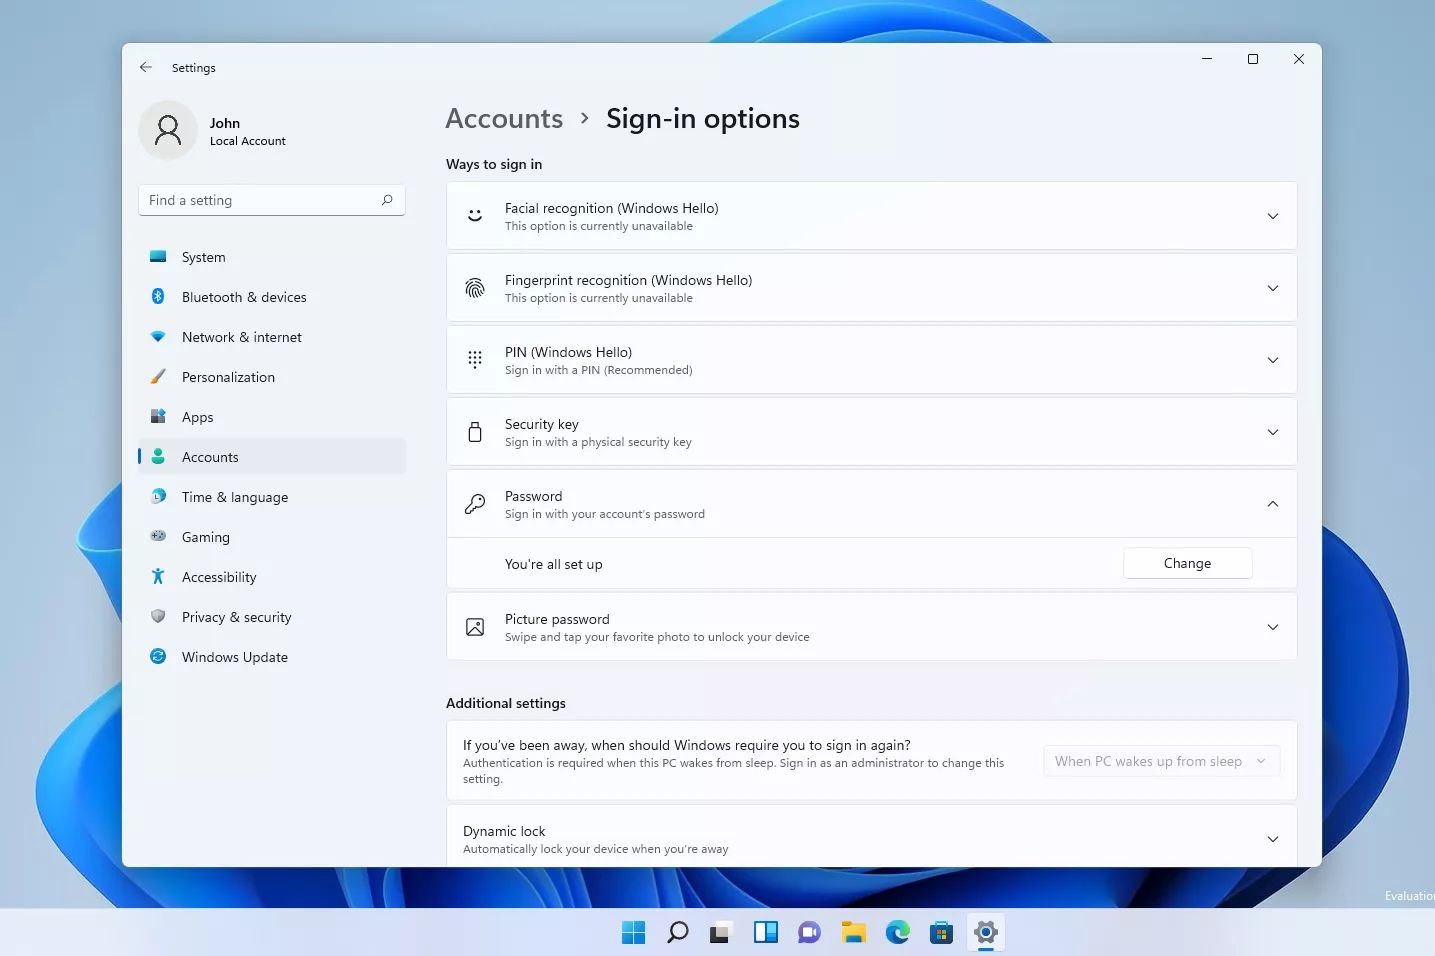The width and height of the screenshot is (1435, 956).
Task: Open Network & internet settings
Action: pyautogui.click(x=272, y=337)
